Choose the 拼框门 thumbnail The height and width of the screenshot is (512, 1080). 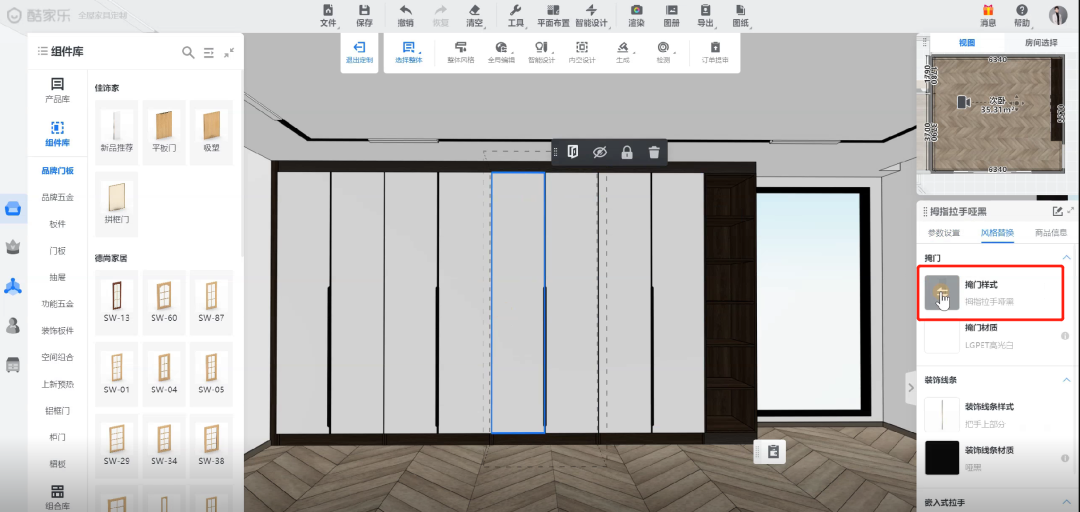[x=116, y=204]
